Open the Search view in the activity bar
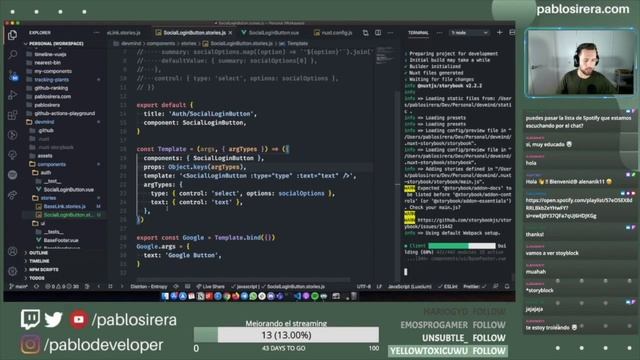This screenshot has width=640, height=360. [13, 54]
